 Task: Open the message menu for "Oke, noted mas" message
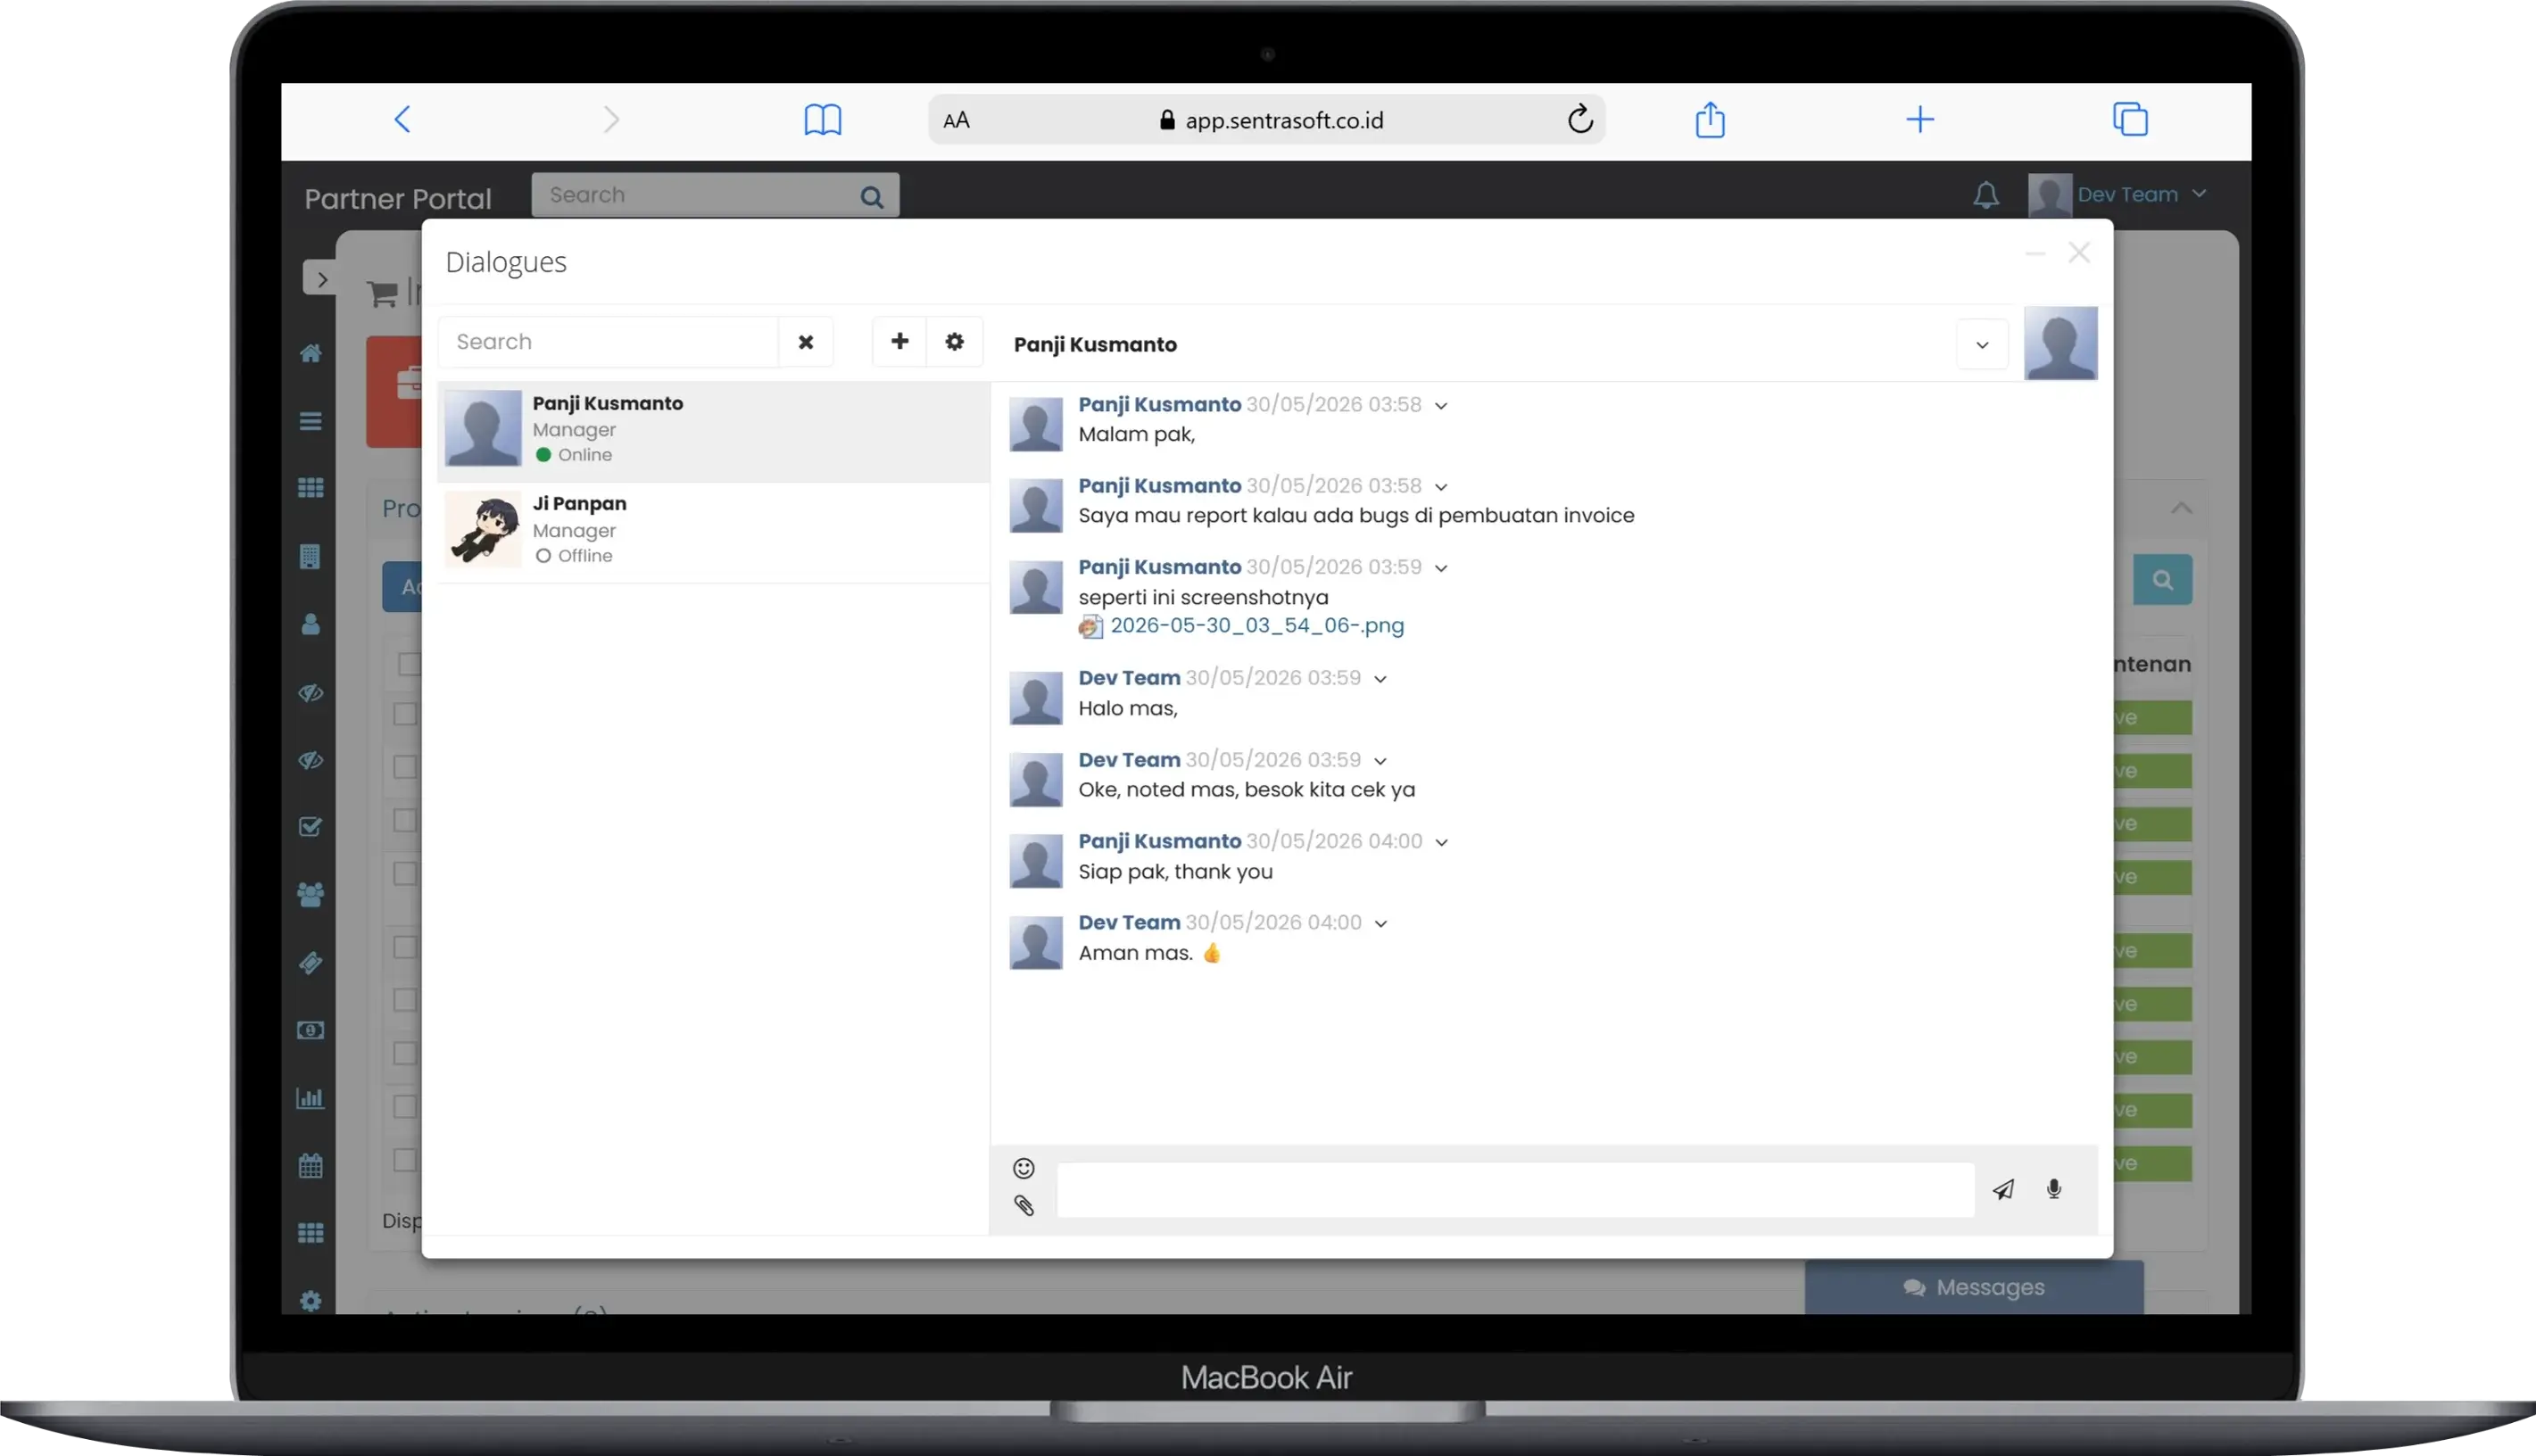tap(1380, 761)
